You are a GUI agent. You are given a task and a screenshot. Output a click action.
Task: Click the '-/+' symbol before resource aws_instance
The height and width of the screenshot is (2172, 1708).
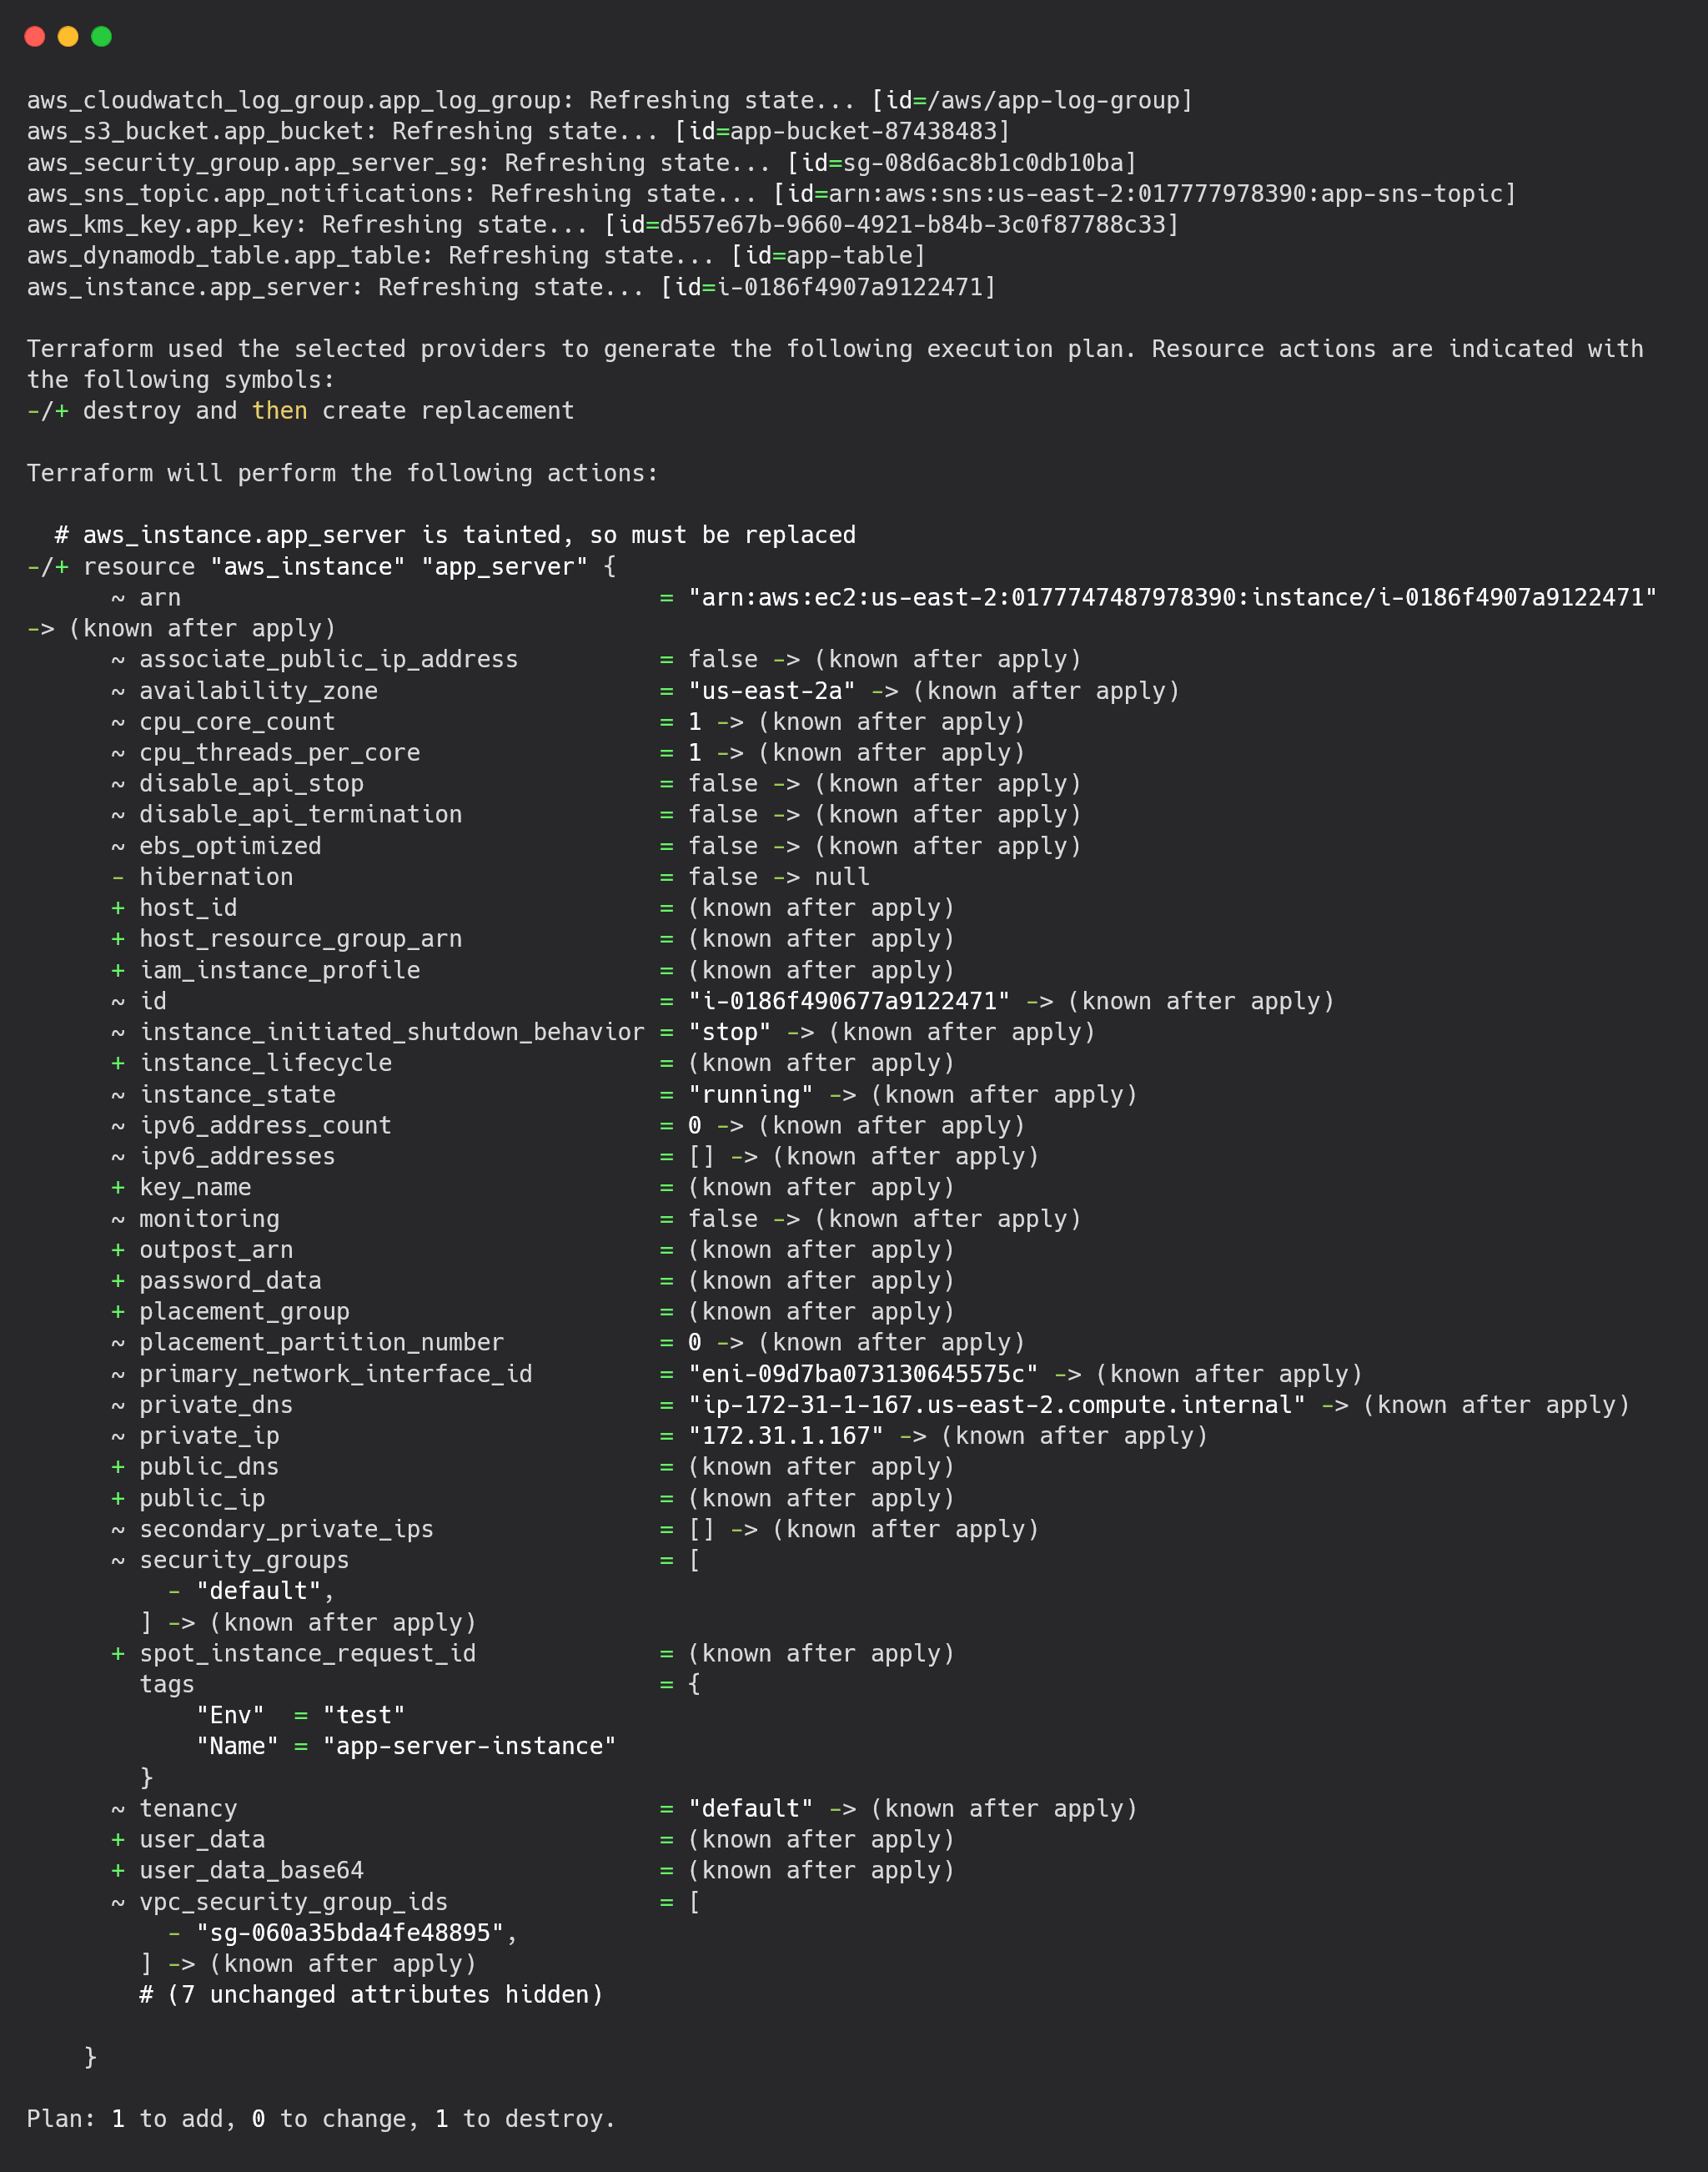[x=48, y=567]
